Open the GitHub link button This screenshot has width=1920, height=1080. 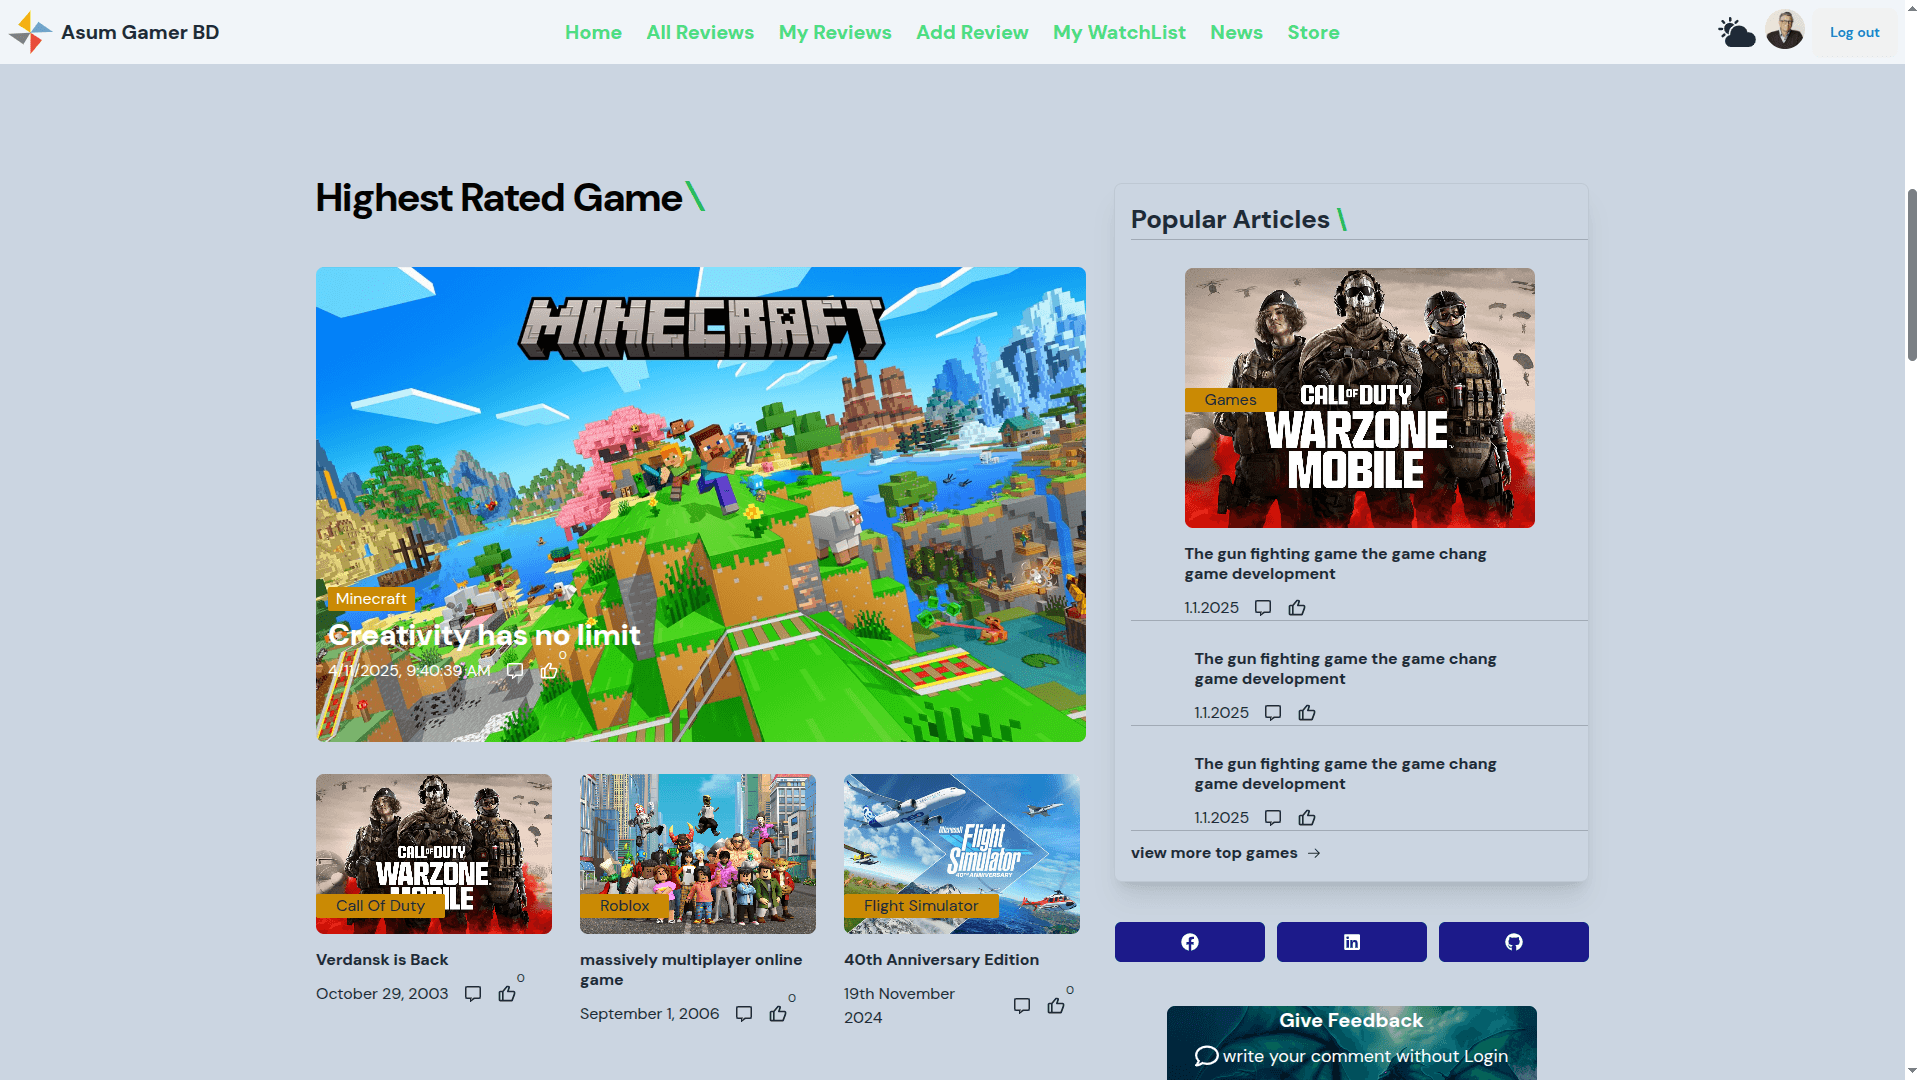coord(1513,942)
